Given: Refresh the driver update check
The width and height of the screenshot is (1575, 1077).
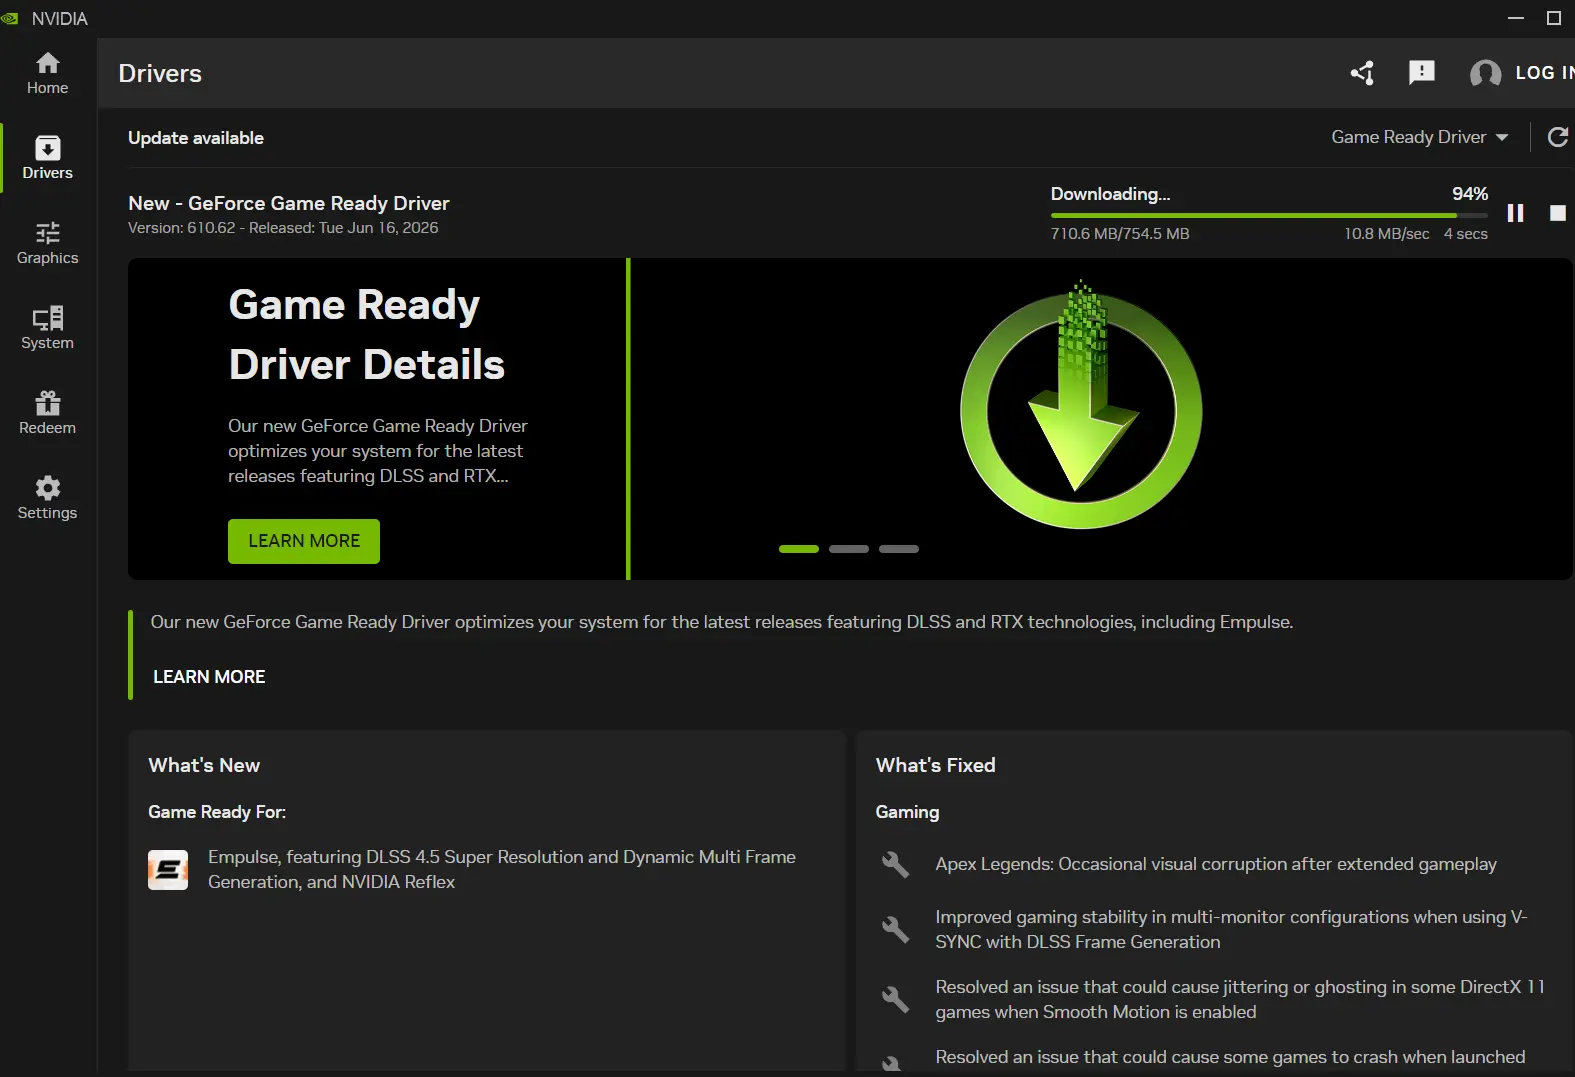Looking at the screenshot, I should click(x=1558, y=137).
